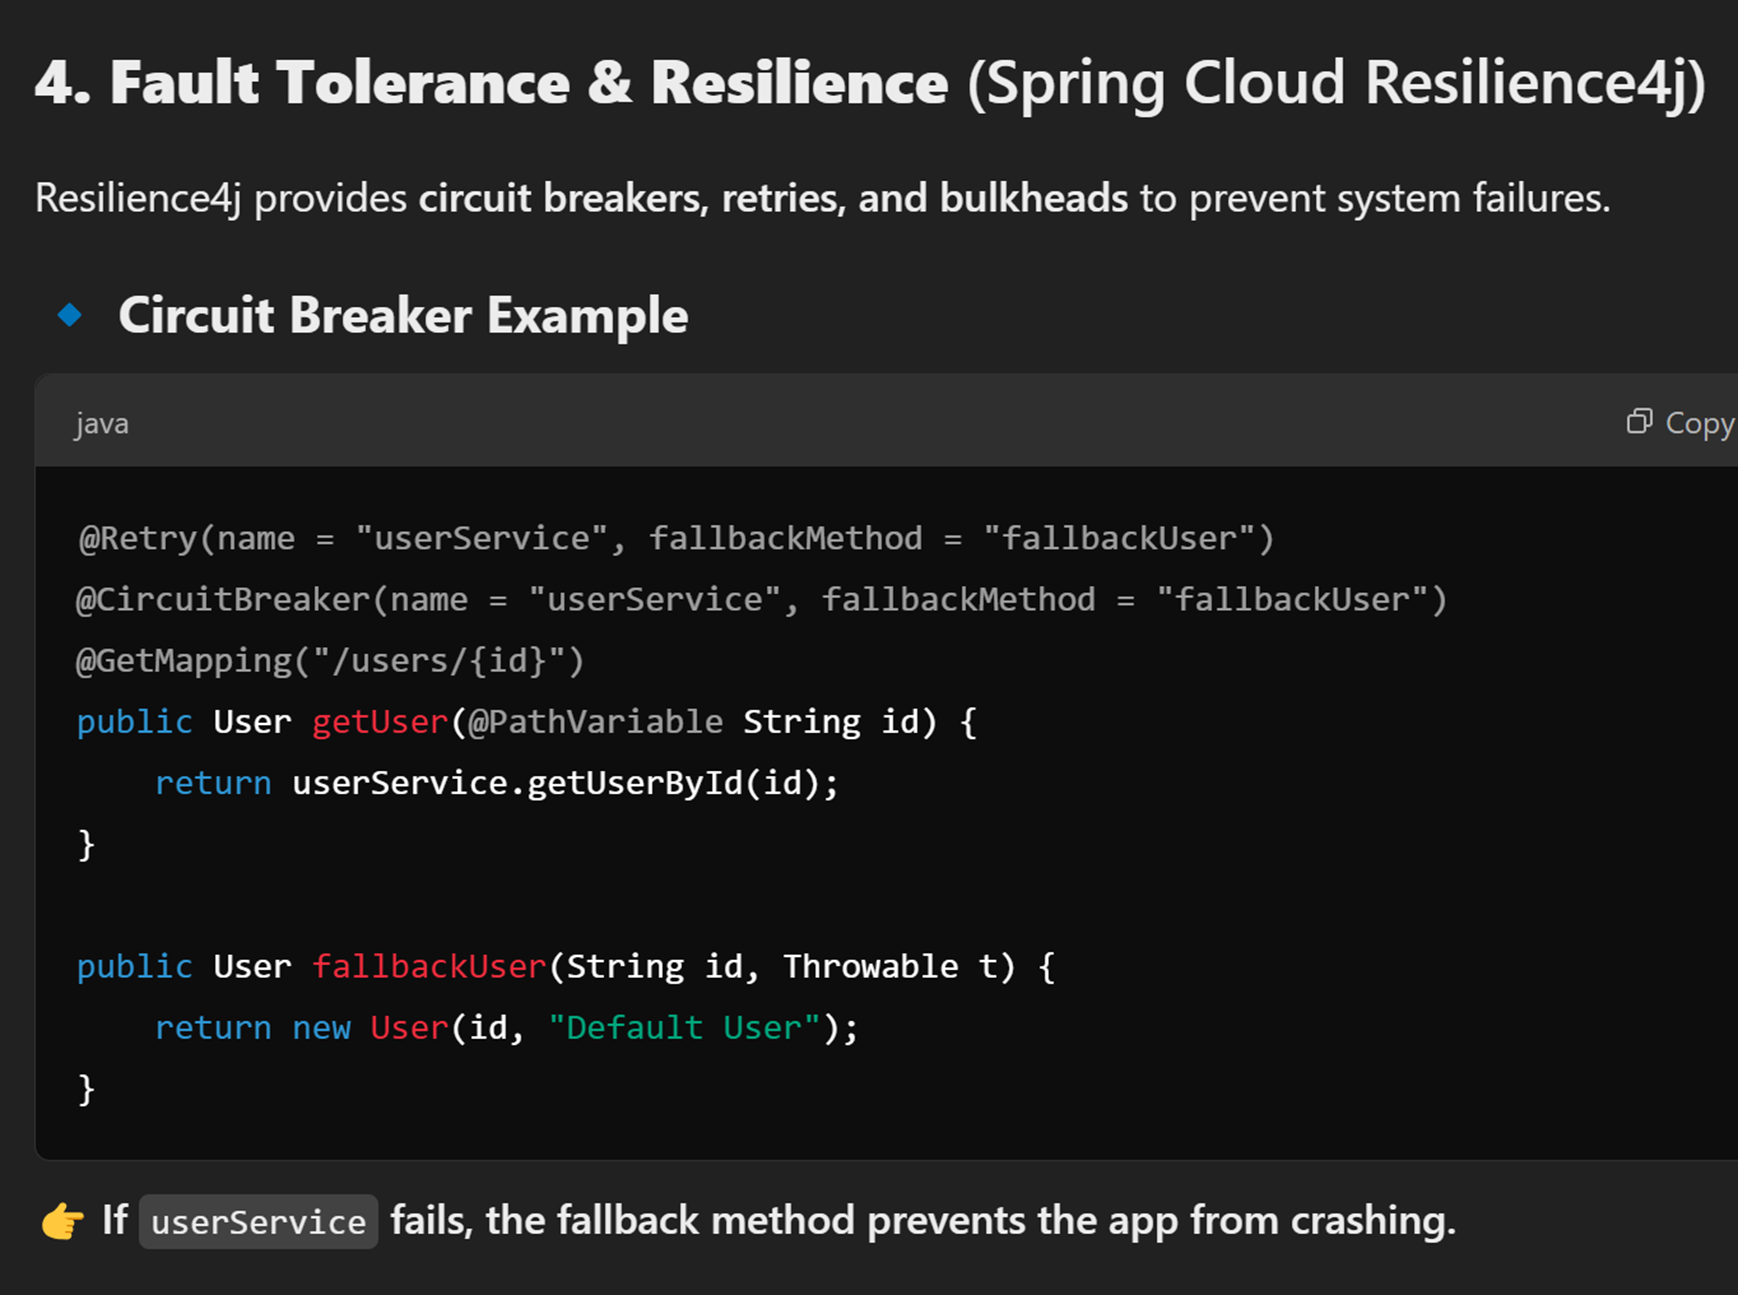Click the (Spring Cloud Resilience4j) heading text

tap(1336, 82)
